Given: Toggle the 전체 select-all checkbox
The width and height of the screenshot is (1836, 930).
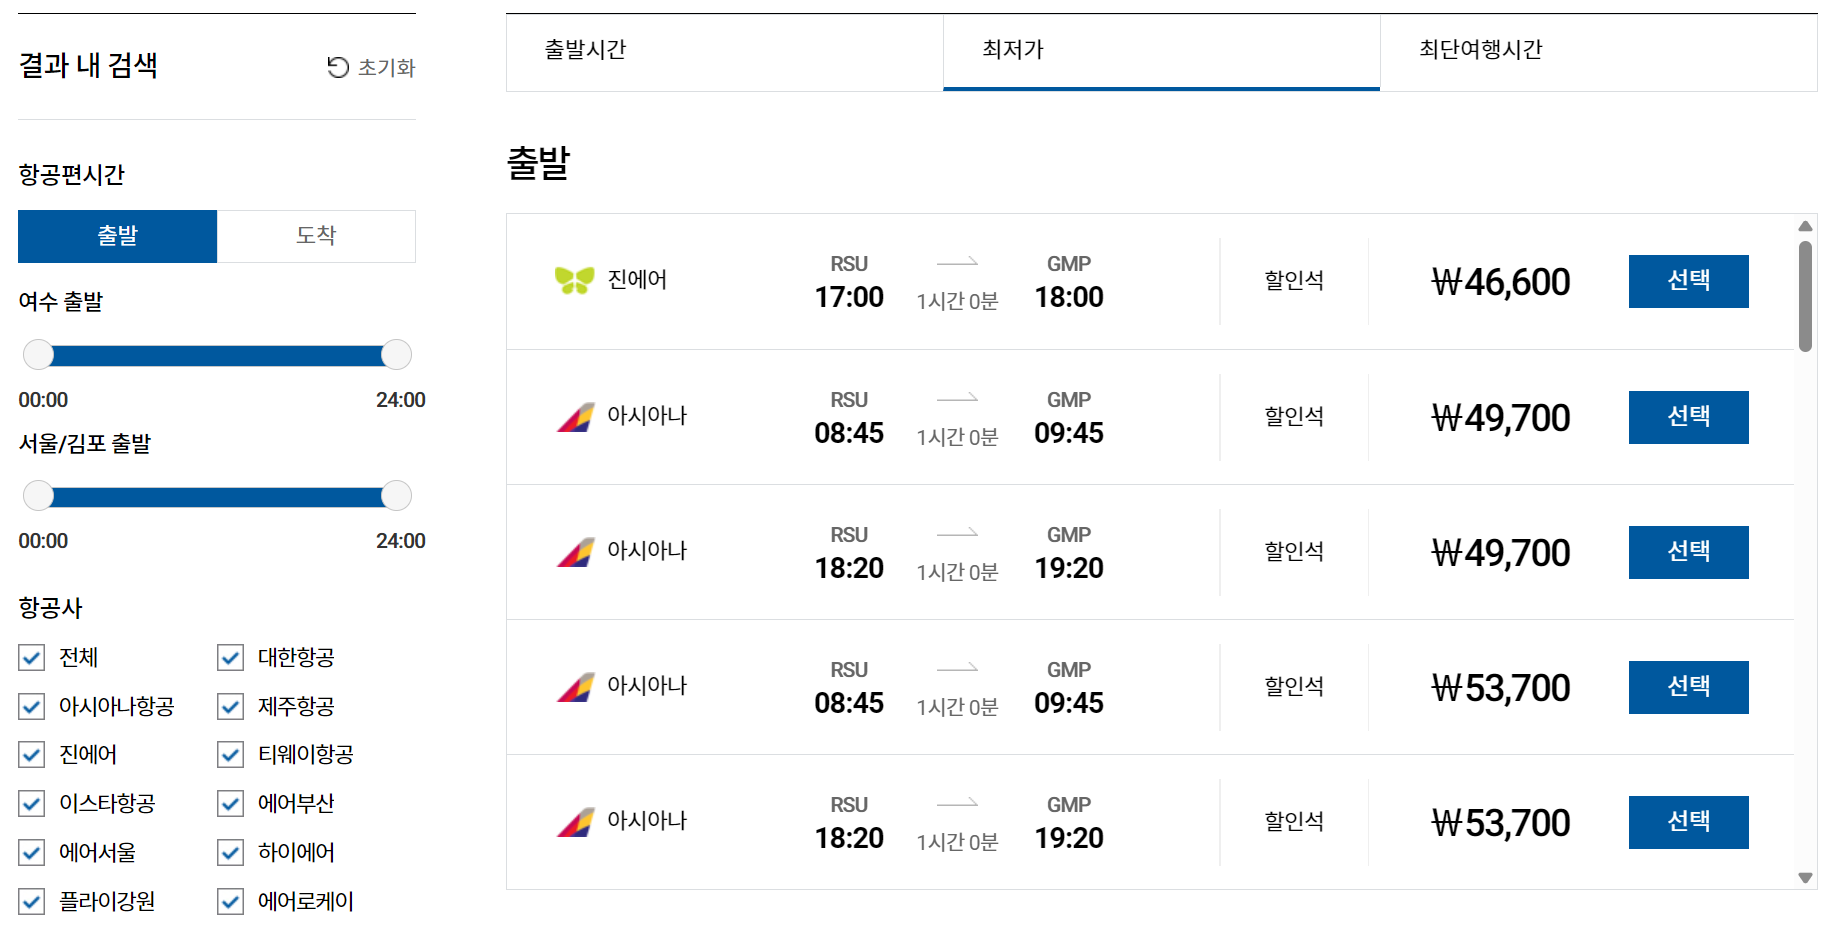Looking at the screenshot, I should [x=31, y=657].
